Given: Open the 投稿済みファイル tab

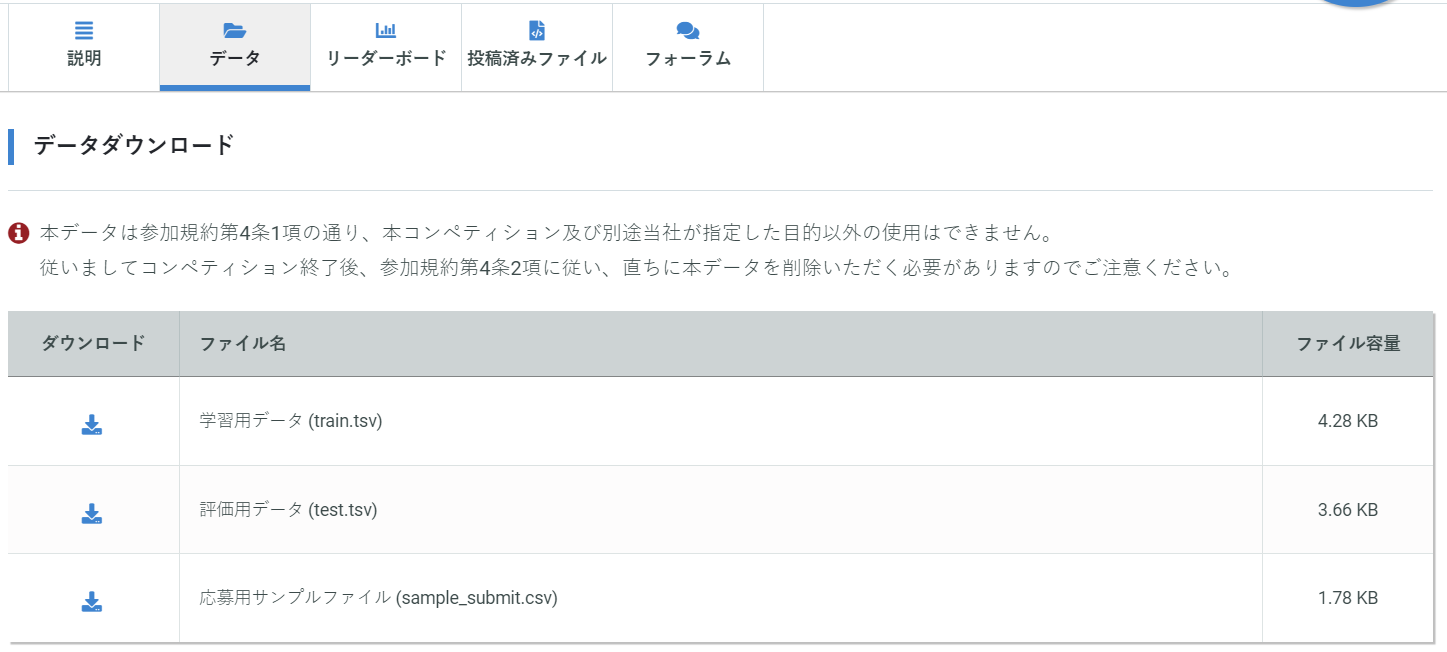Looking at the screenshot, I should tap(537, 47).
